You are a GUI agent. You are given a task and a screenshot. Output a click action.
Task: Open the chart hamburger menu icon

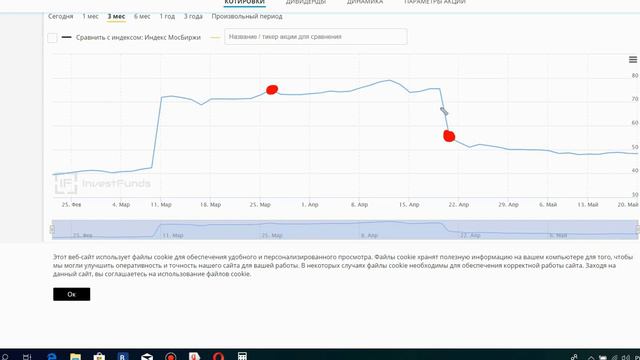click(x=633, y=60)
